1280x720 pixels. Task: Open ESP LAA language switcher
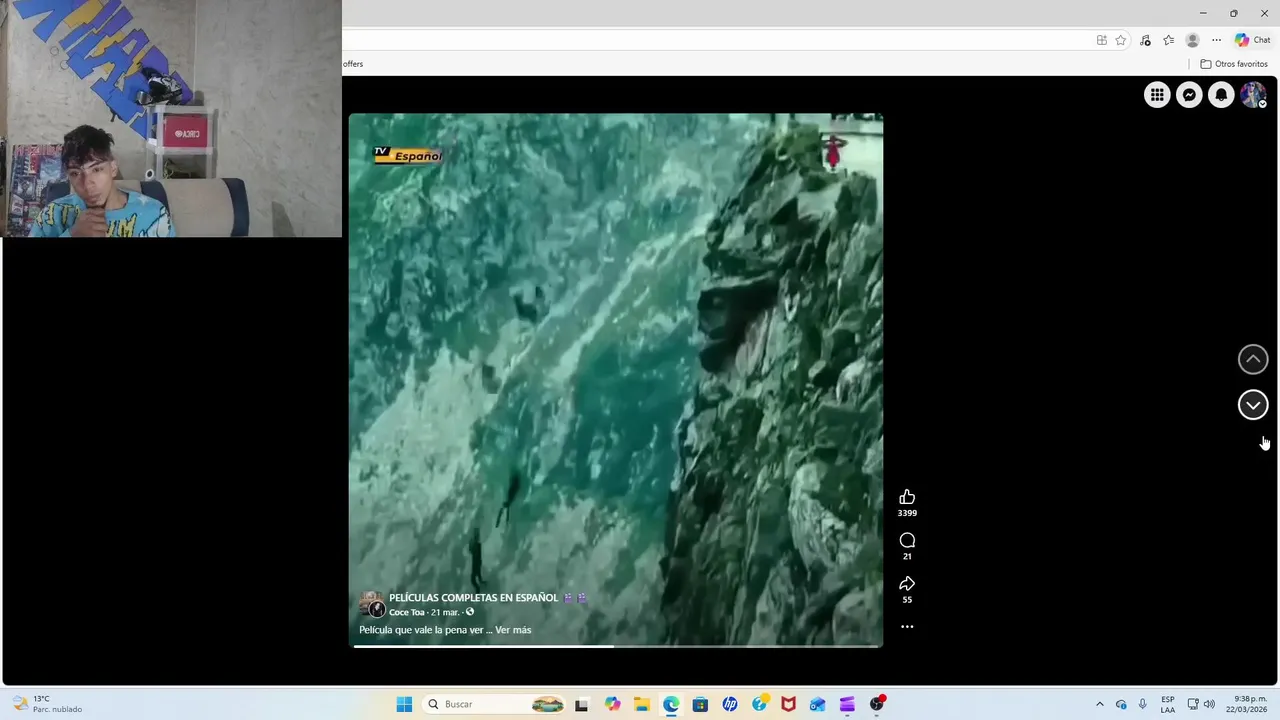tap(1168, 704)
